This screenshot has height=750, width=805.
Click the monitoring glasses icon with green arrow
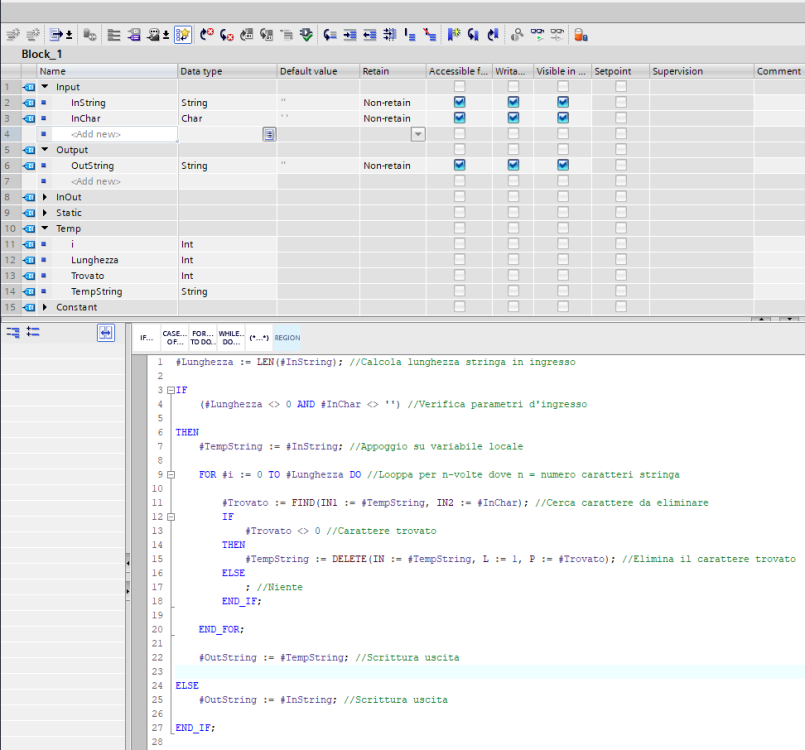click(x=537, y=34)
